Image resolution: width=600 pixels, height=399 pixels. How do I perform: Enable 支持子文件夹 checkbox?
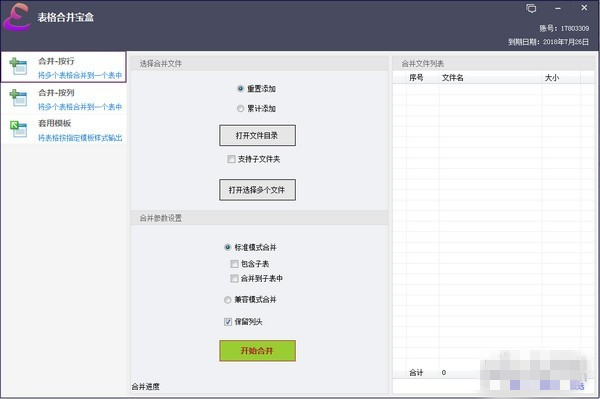(x=231, y=159)
